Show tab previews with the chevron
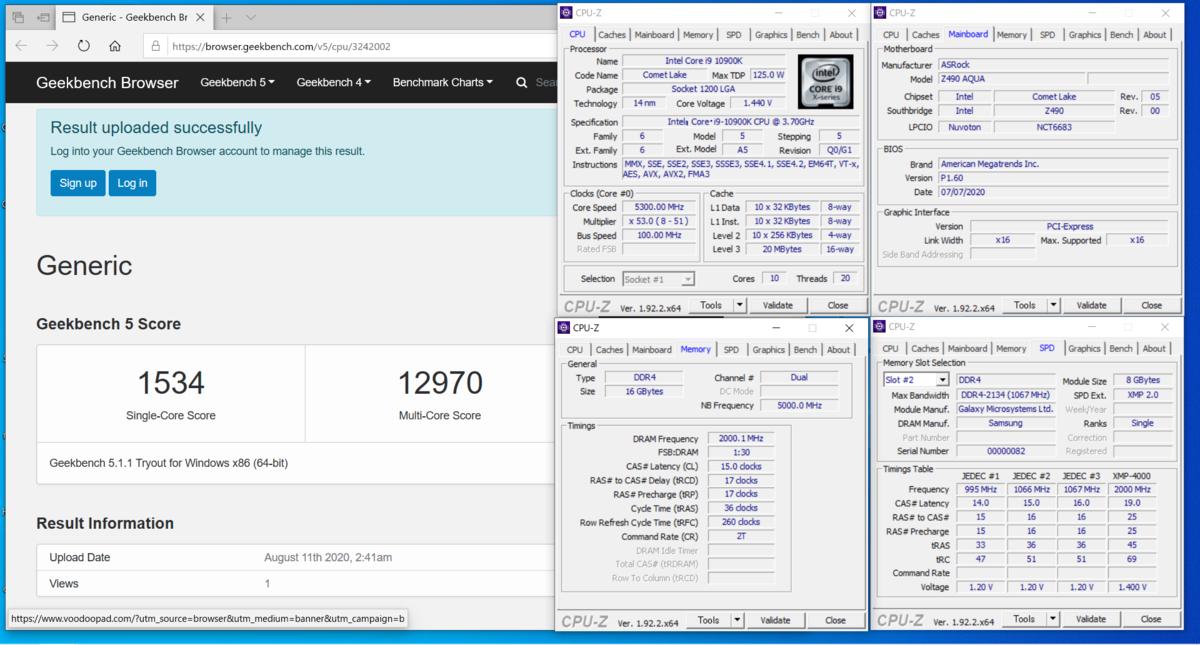Image resolution: width=1200 pixels, height=645 pixels. tap(251, 18)
